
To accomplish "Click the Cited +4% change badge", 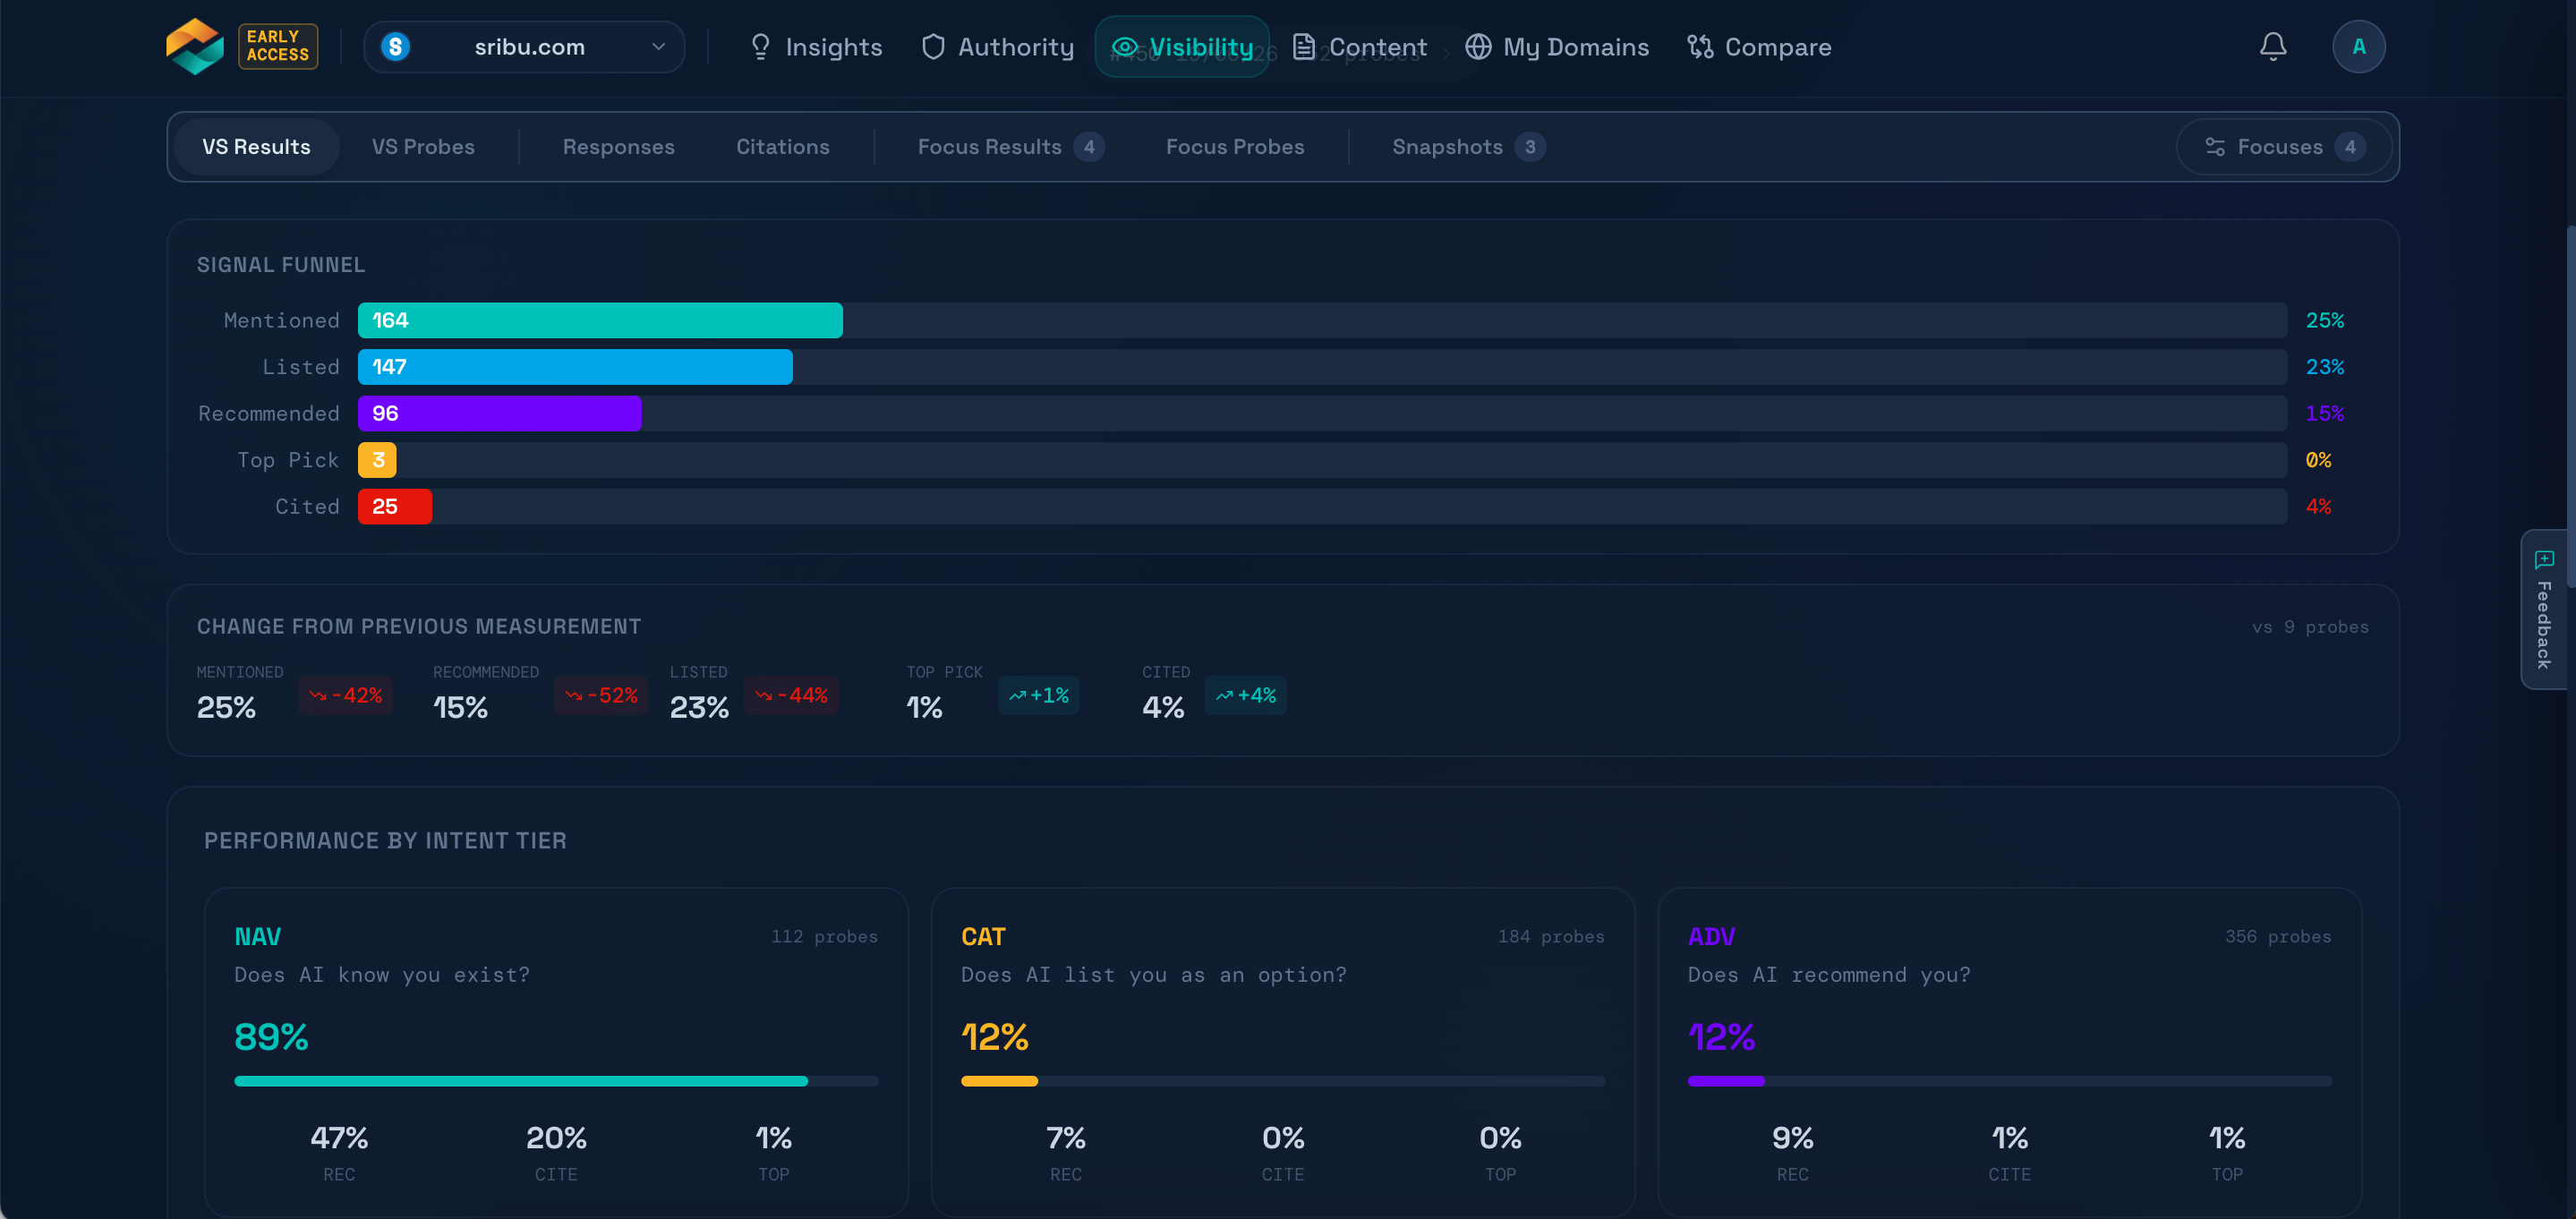I will tap(1246, 695).
